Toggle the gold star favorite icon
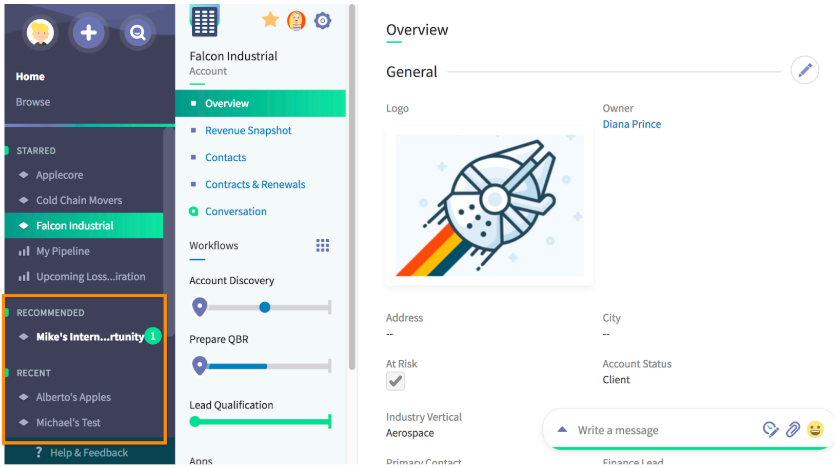The image size is (835, 468). (270, 21)
